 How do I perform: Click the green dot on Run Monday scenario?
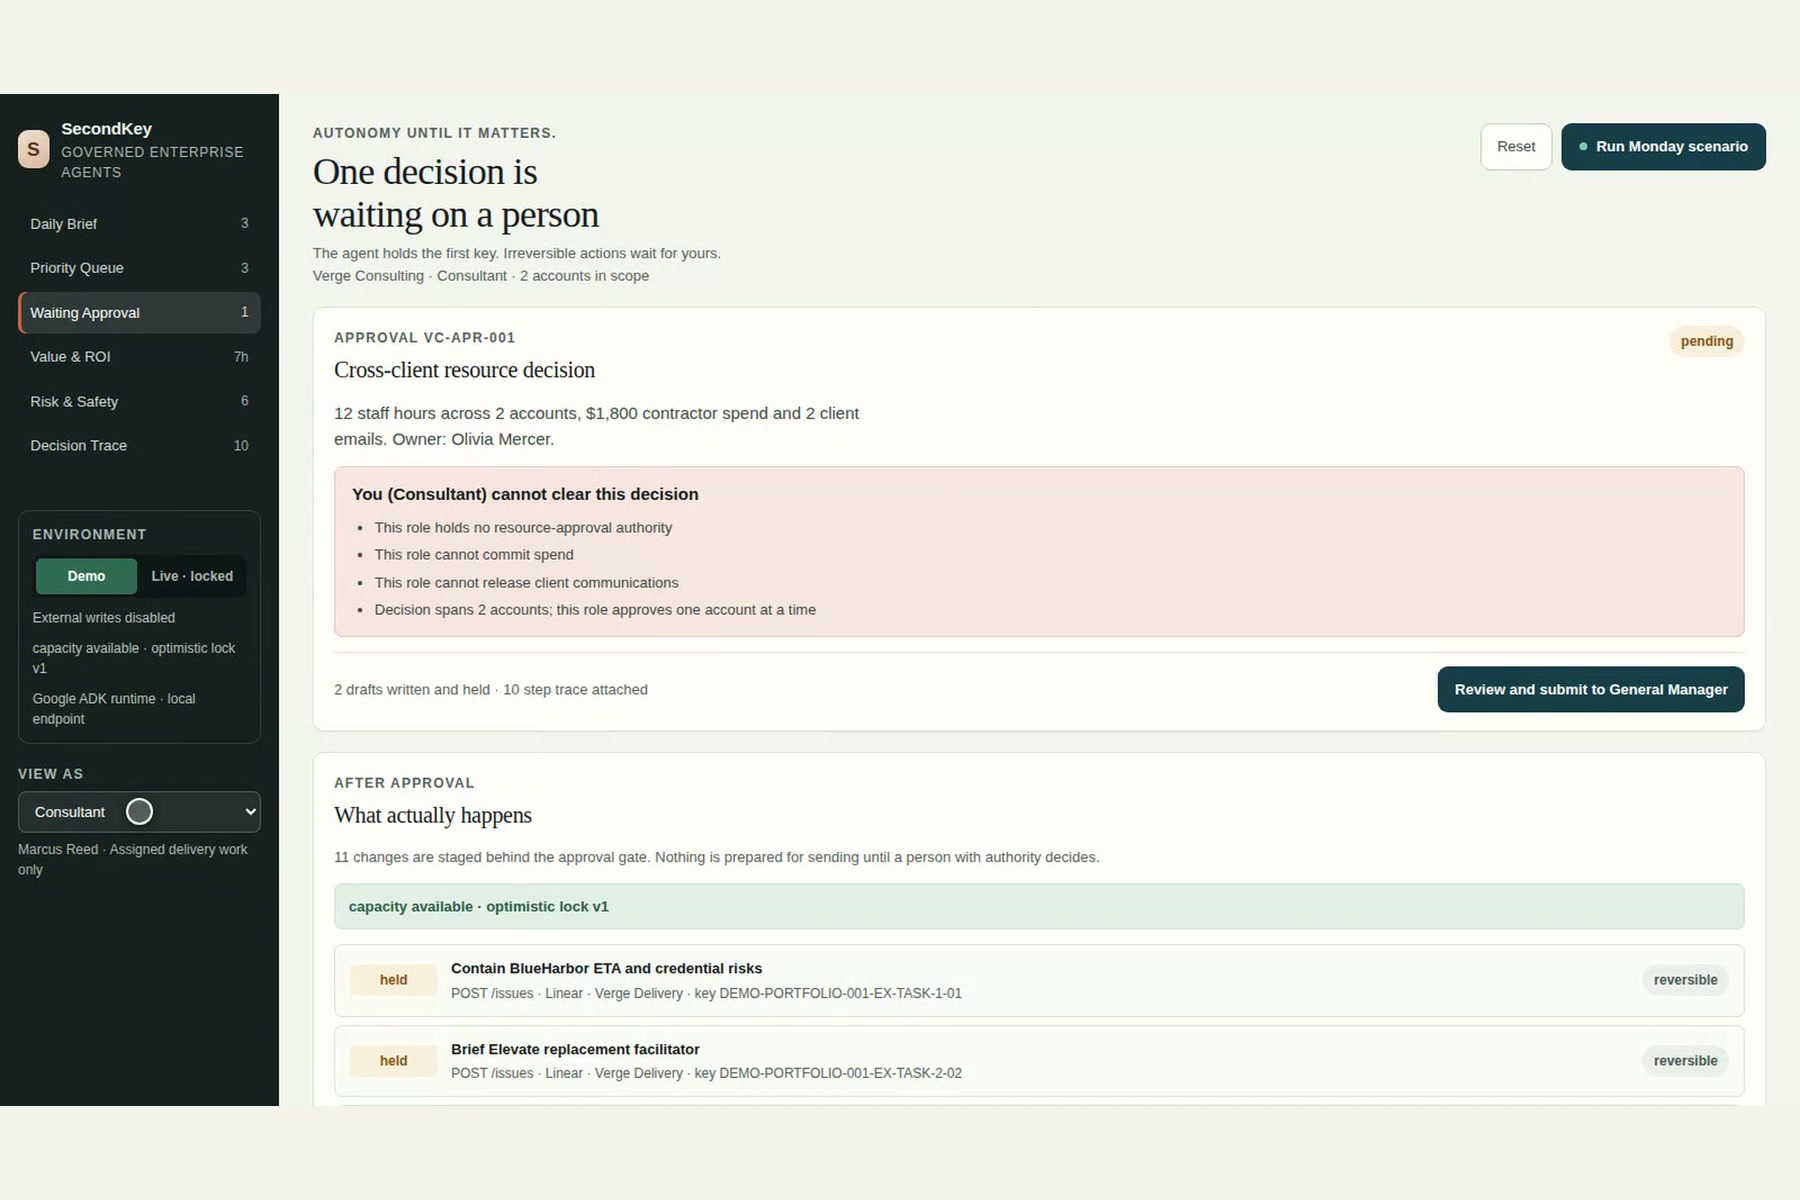(x=1583, y=147)
